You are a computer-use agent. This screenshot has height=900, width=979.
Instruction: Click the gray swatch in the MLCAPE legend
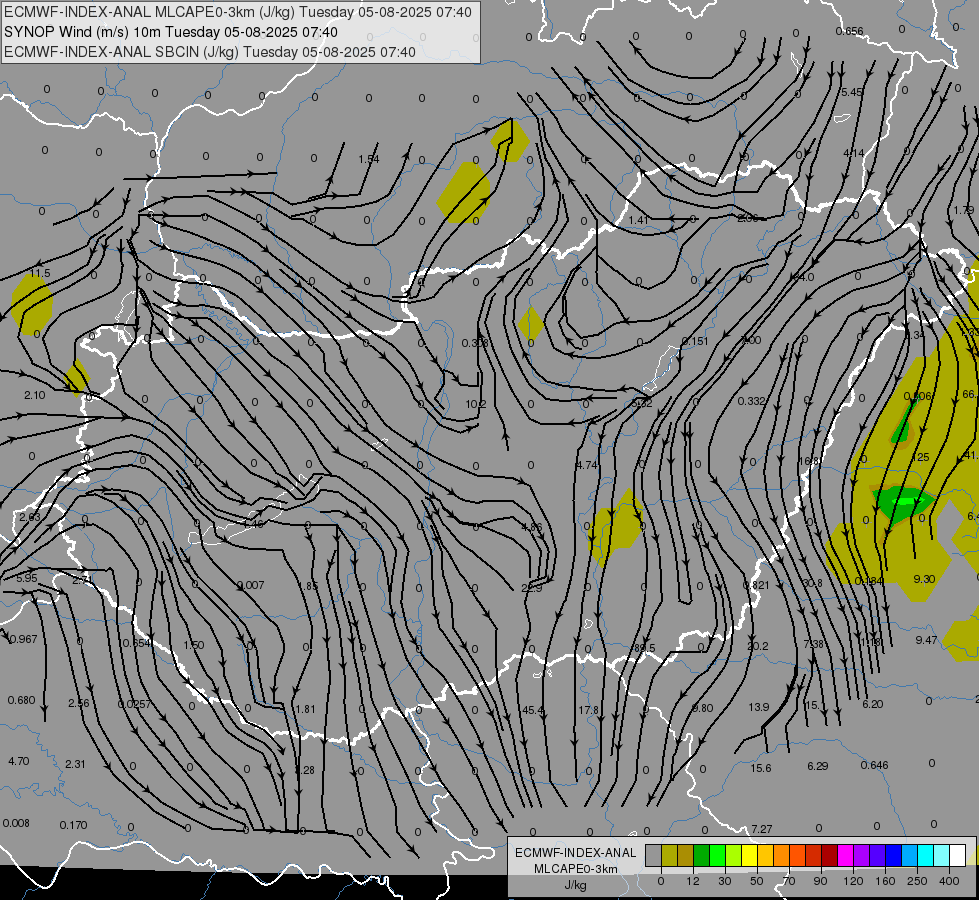point(654,855)
